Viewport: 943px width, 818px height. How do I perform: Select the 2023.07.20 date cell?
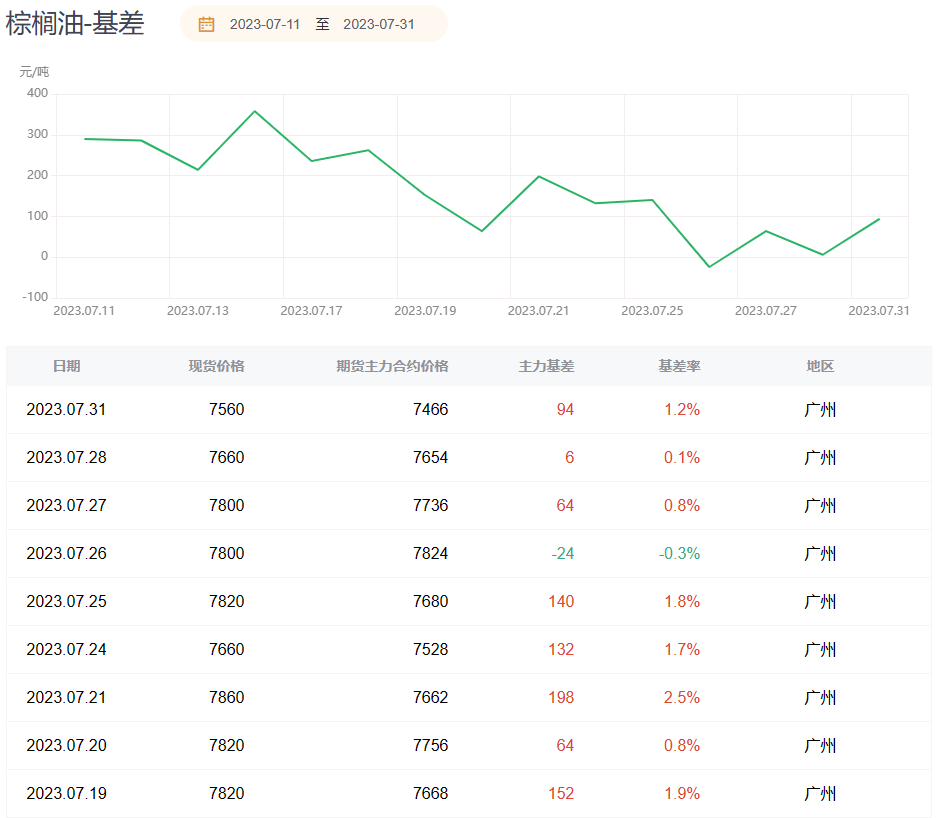pos(67,746)
